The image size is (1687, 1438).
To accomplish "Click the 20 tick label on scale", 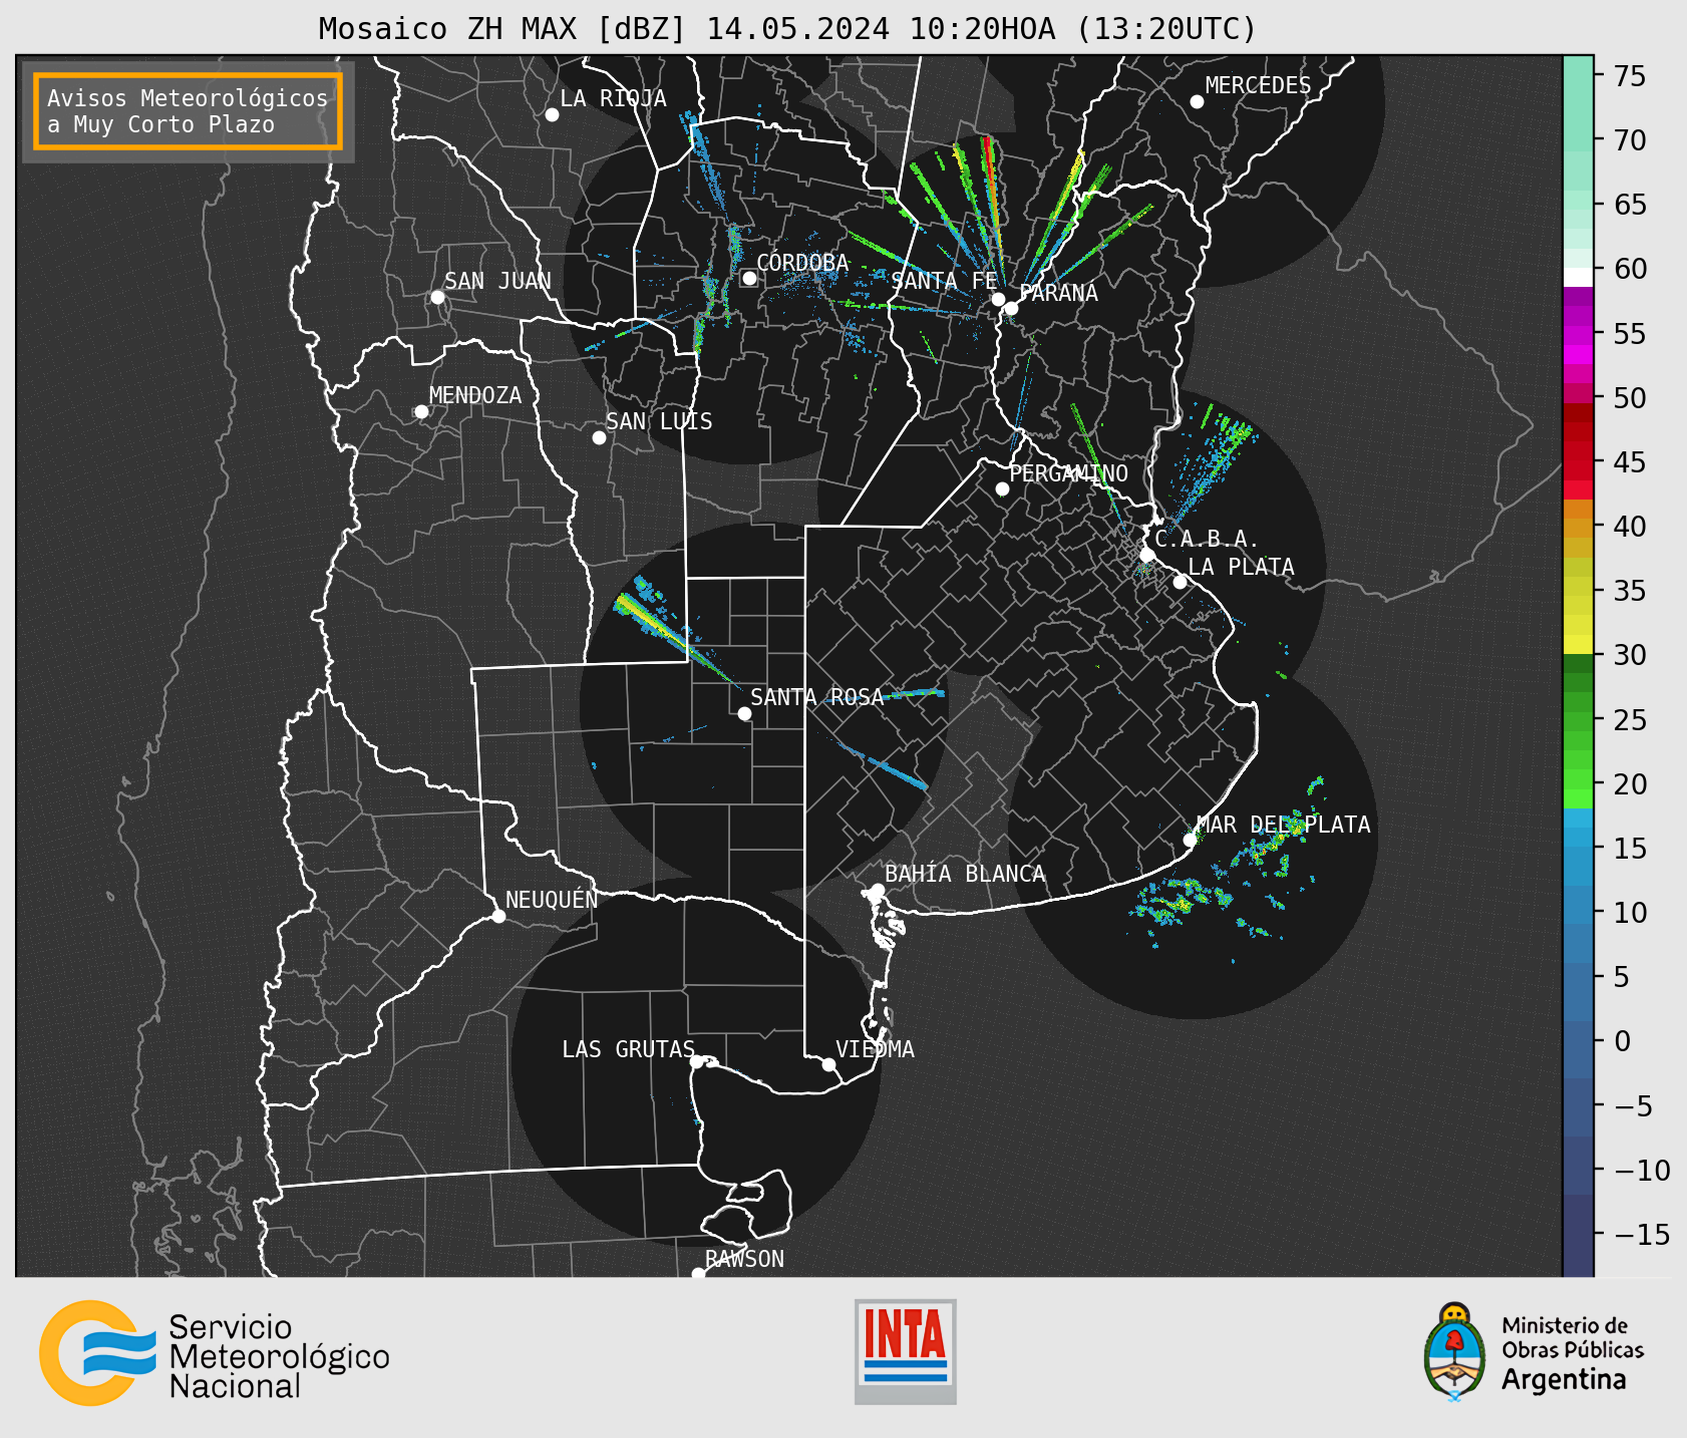I will click(x=1628, y=784).
